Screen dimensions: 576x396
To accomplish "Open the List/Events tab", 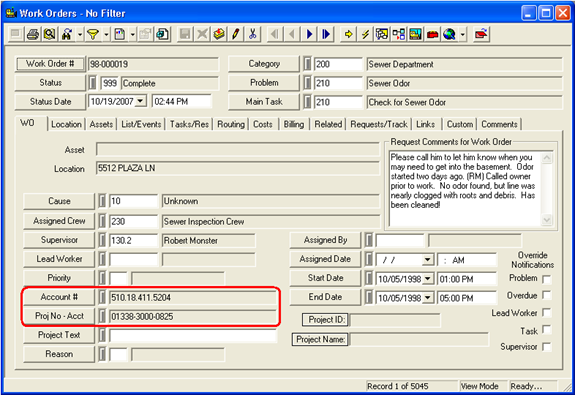I will click(141, 125).
